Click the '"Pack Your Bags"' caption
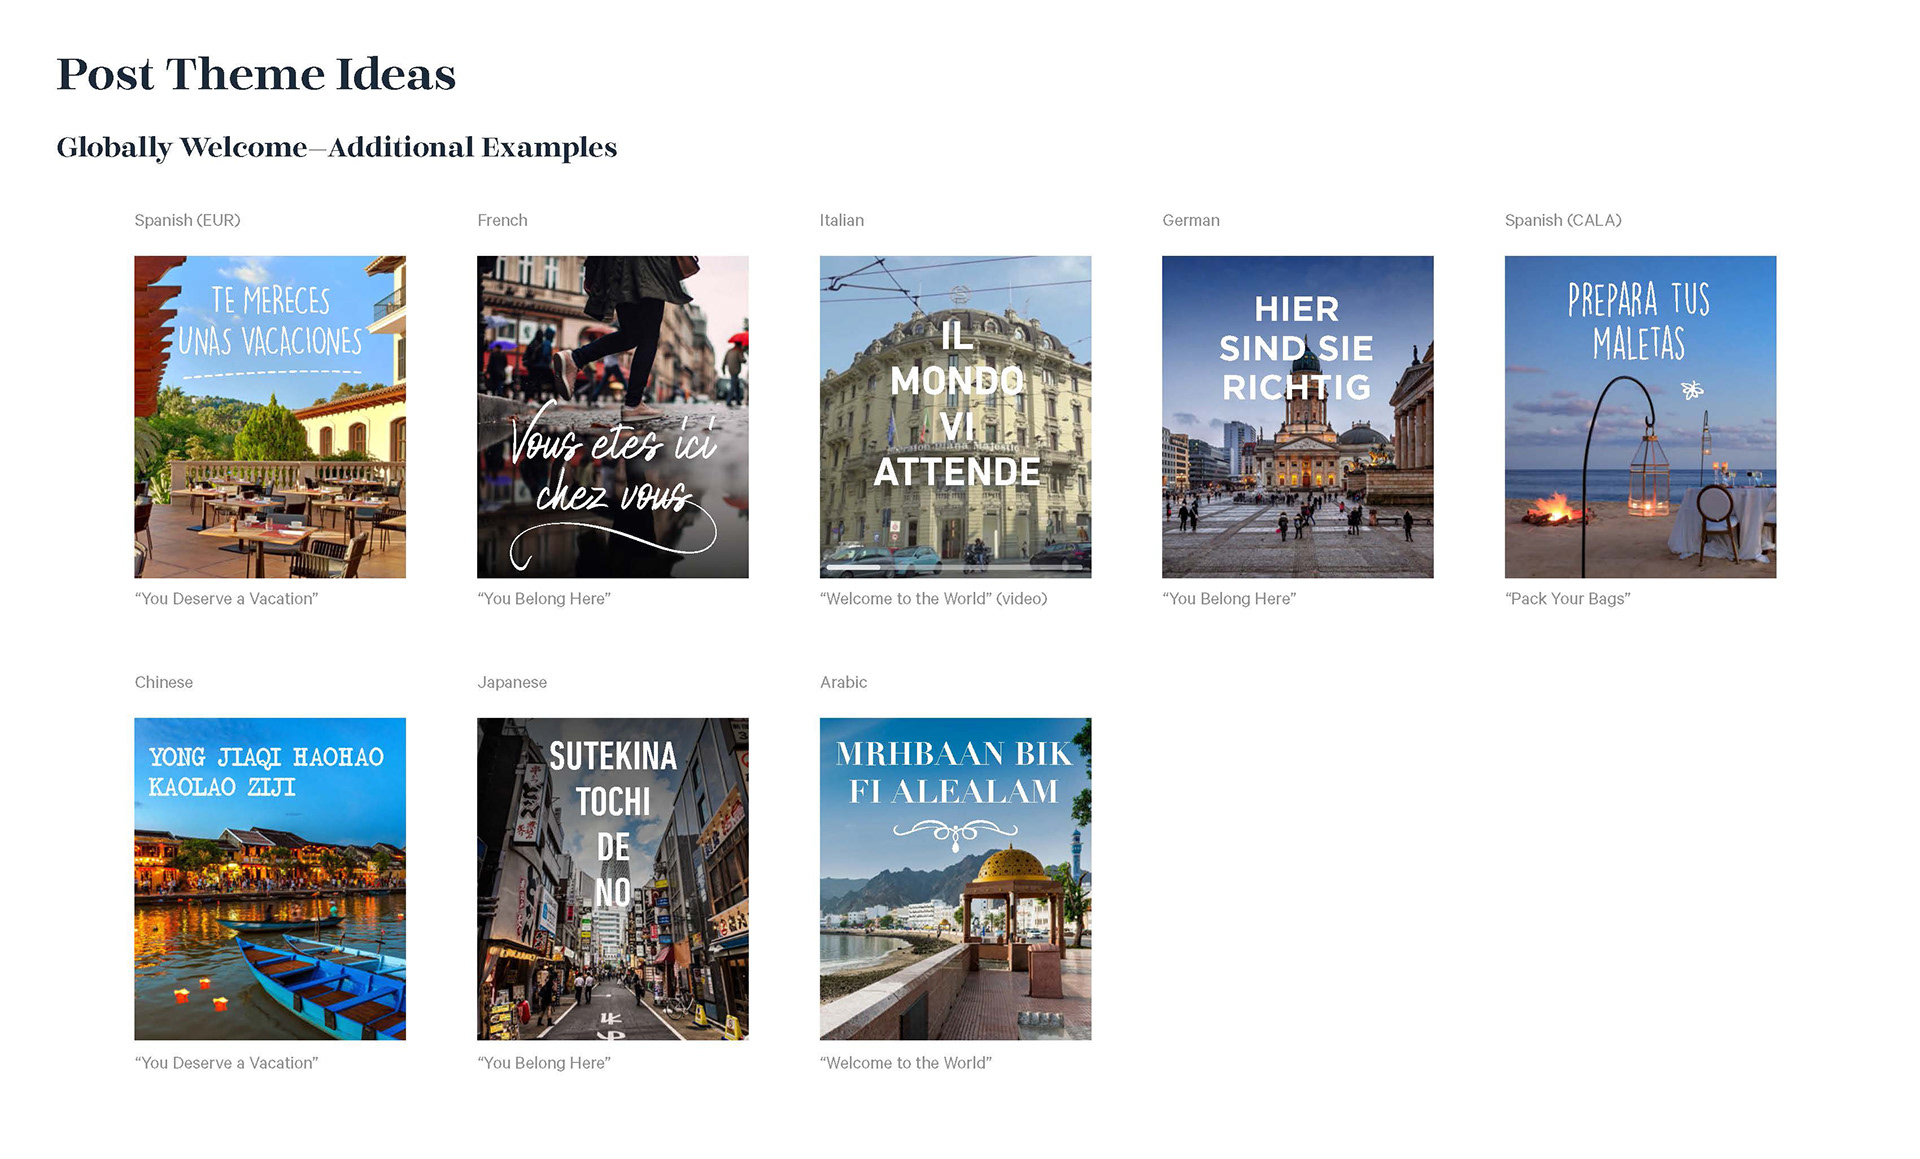The height and width of the screenshot is (1159, 1920). click(x=1567, y=598)
